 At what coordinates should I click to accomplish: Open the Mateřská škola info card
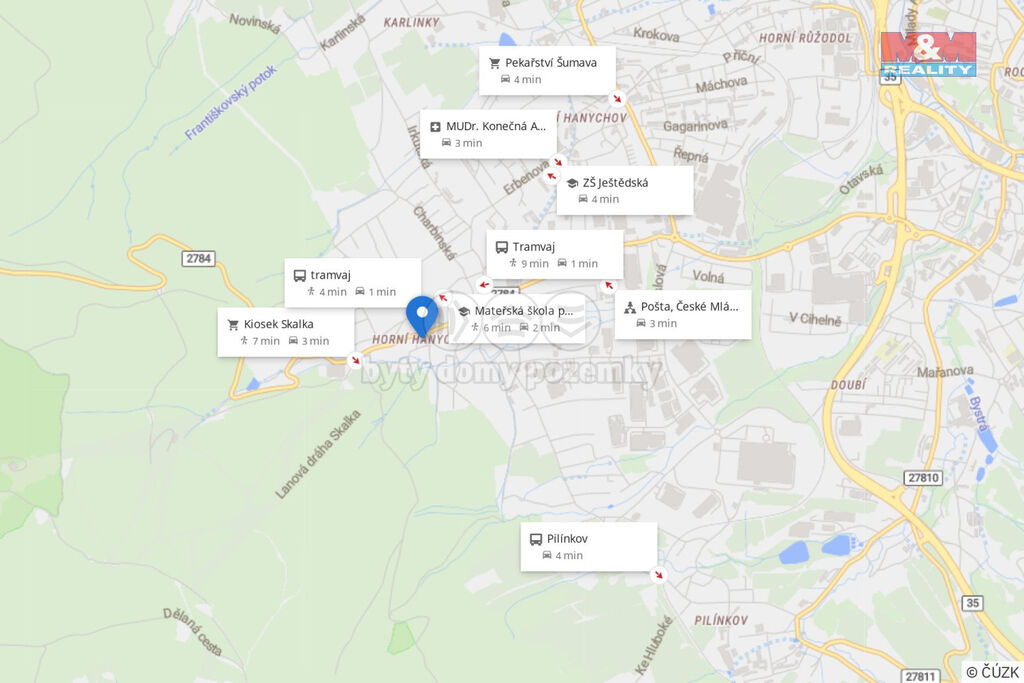[x=517, y=319]
